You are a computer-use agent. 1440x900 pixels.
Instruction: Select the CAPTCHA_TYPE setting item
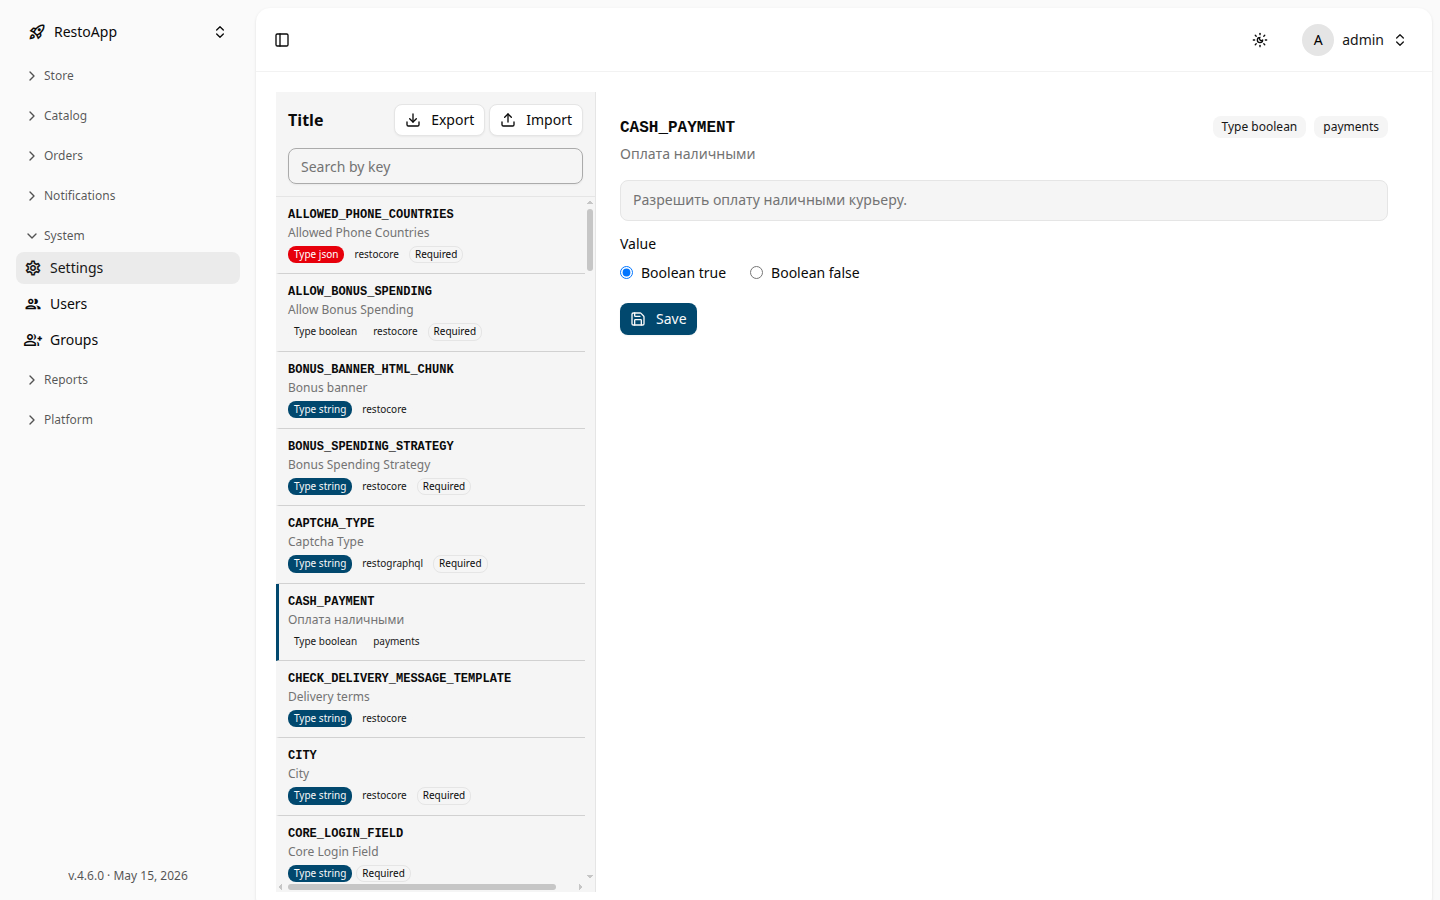(431, 545)
